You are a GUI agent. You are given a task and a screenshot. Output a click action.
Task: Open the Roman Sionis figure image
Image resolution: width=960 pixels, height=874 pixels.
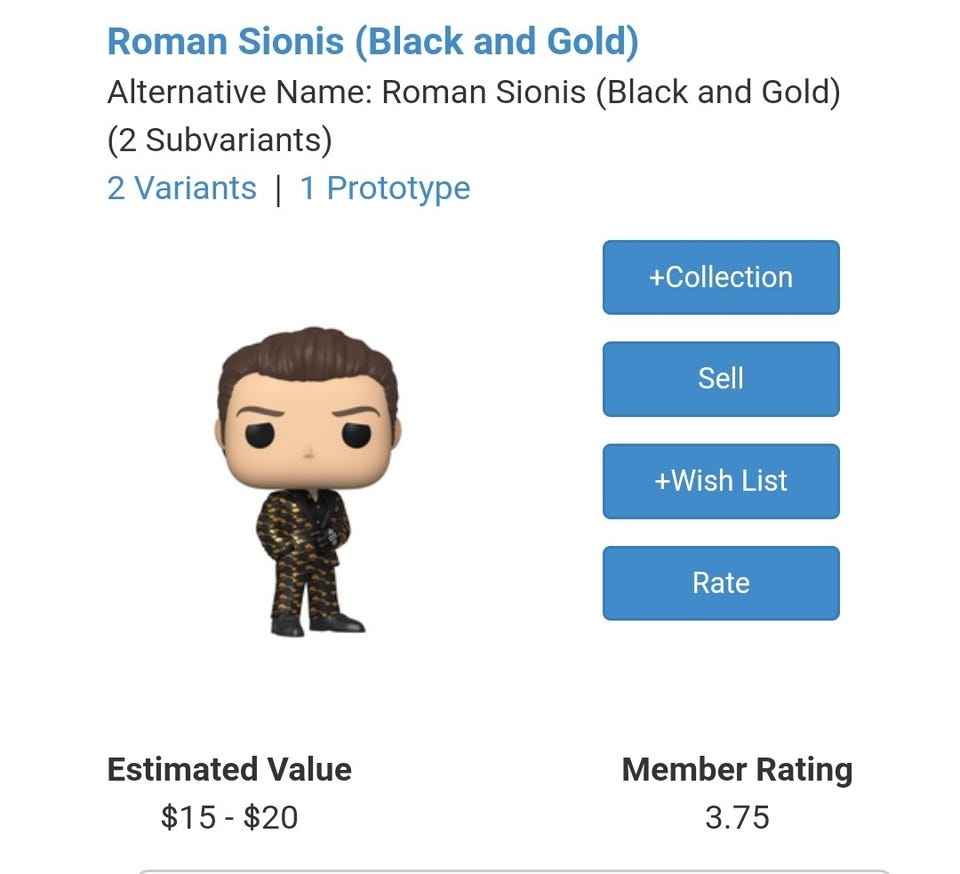click(307, 482)
